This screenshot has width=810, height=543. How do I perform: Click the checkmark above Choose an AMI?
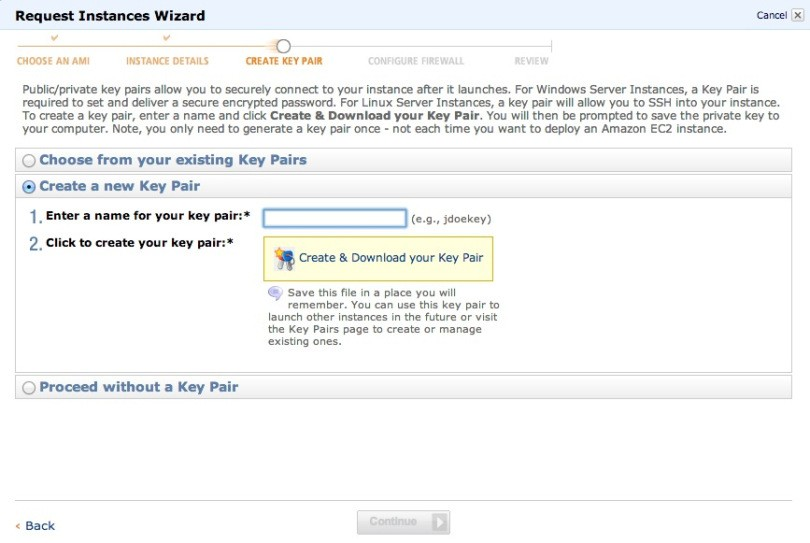[54, 38]
